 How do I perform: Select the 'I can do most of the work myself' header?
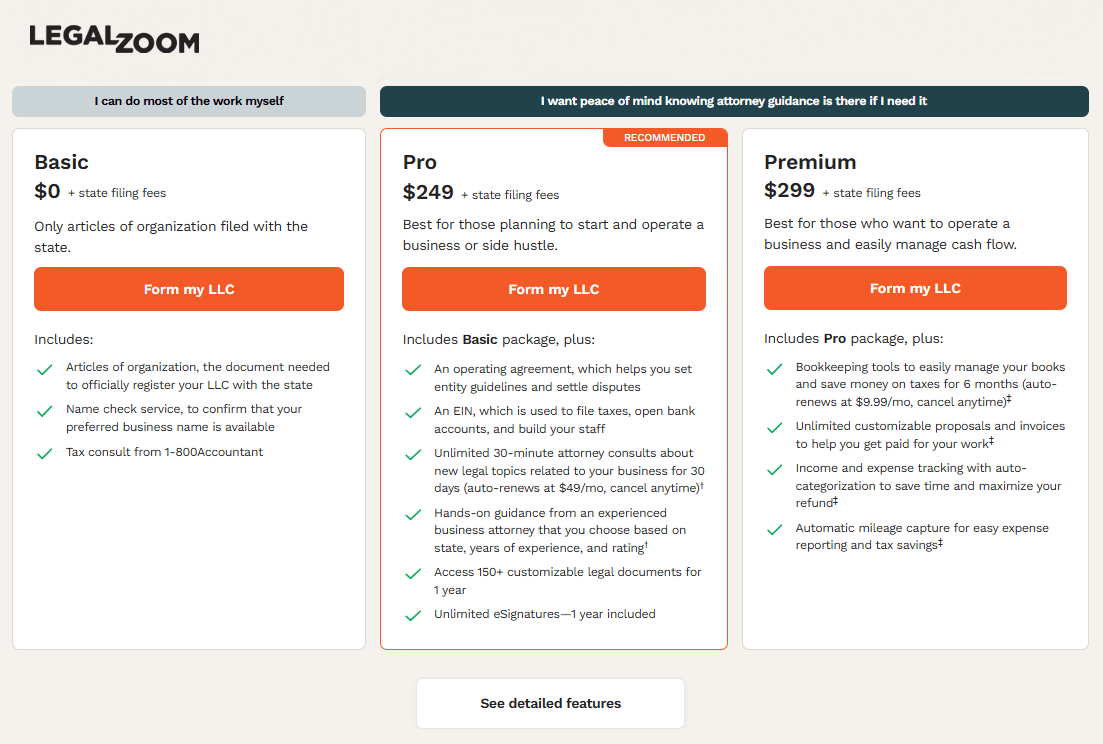189,101
